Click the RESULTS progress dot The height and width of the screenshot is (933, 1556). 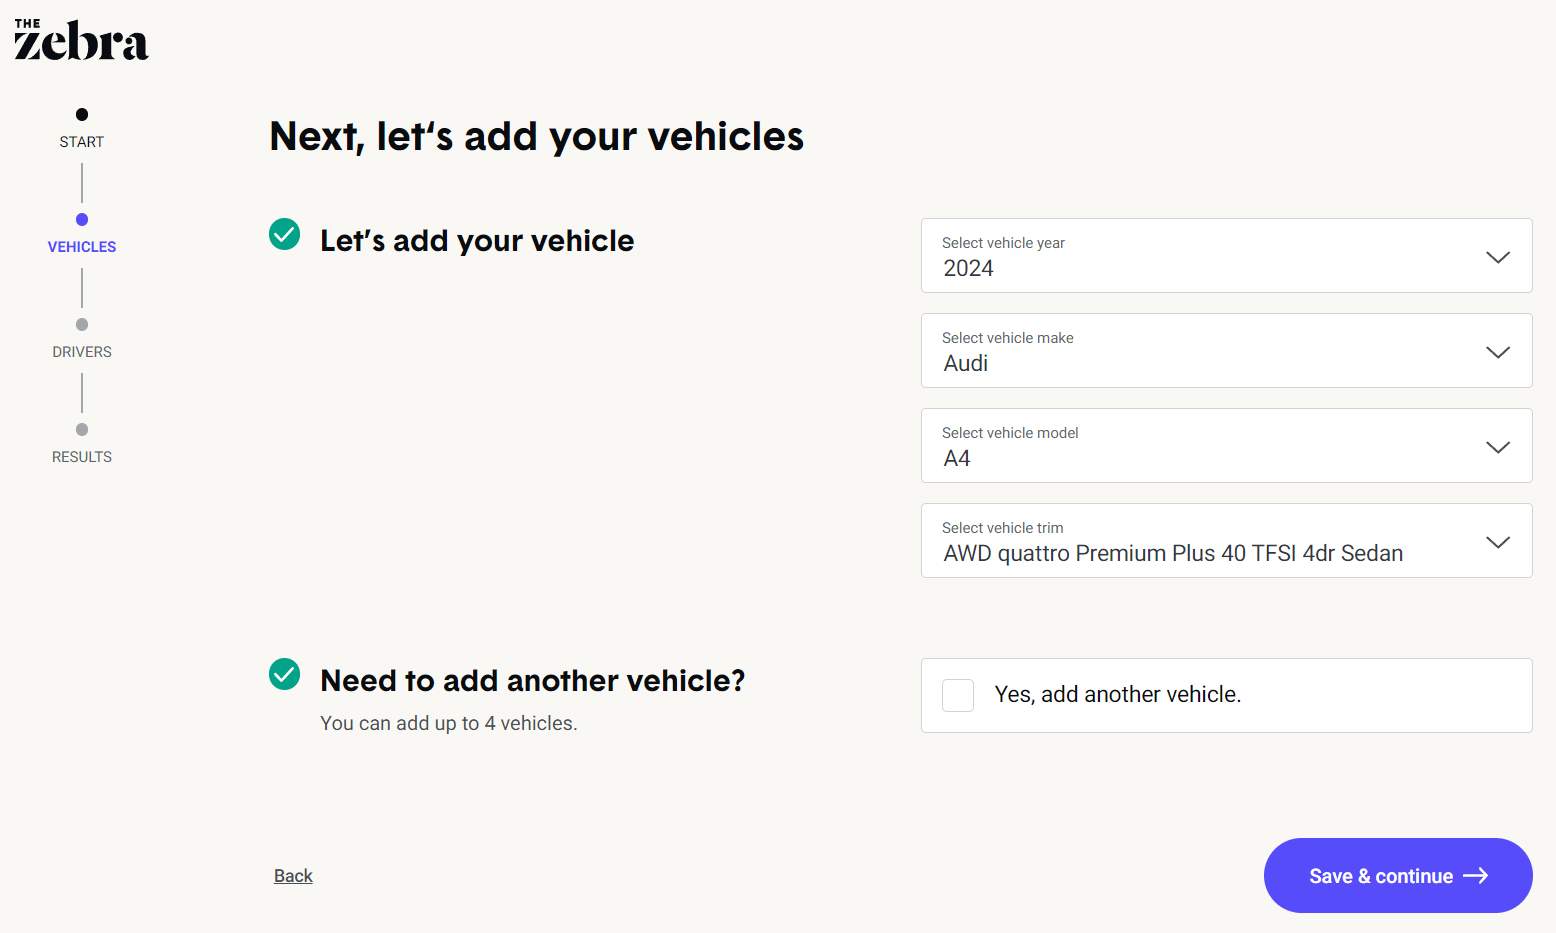pyautogui.click(x=81, y=429)
